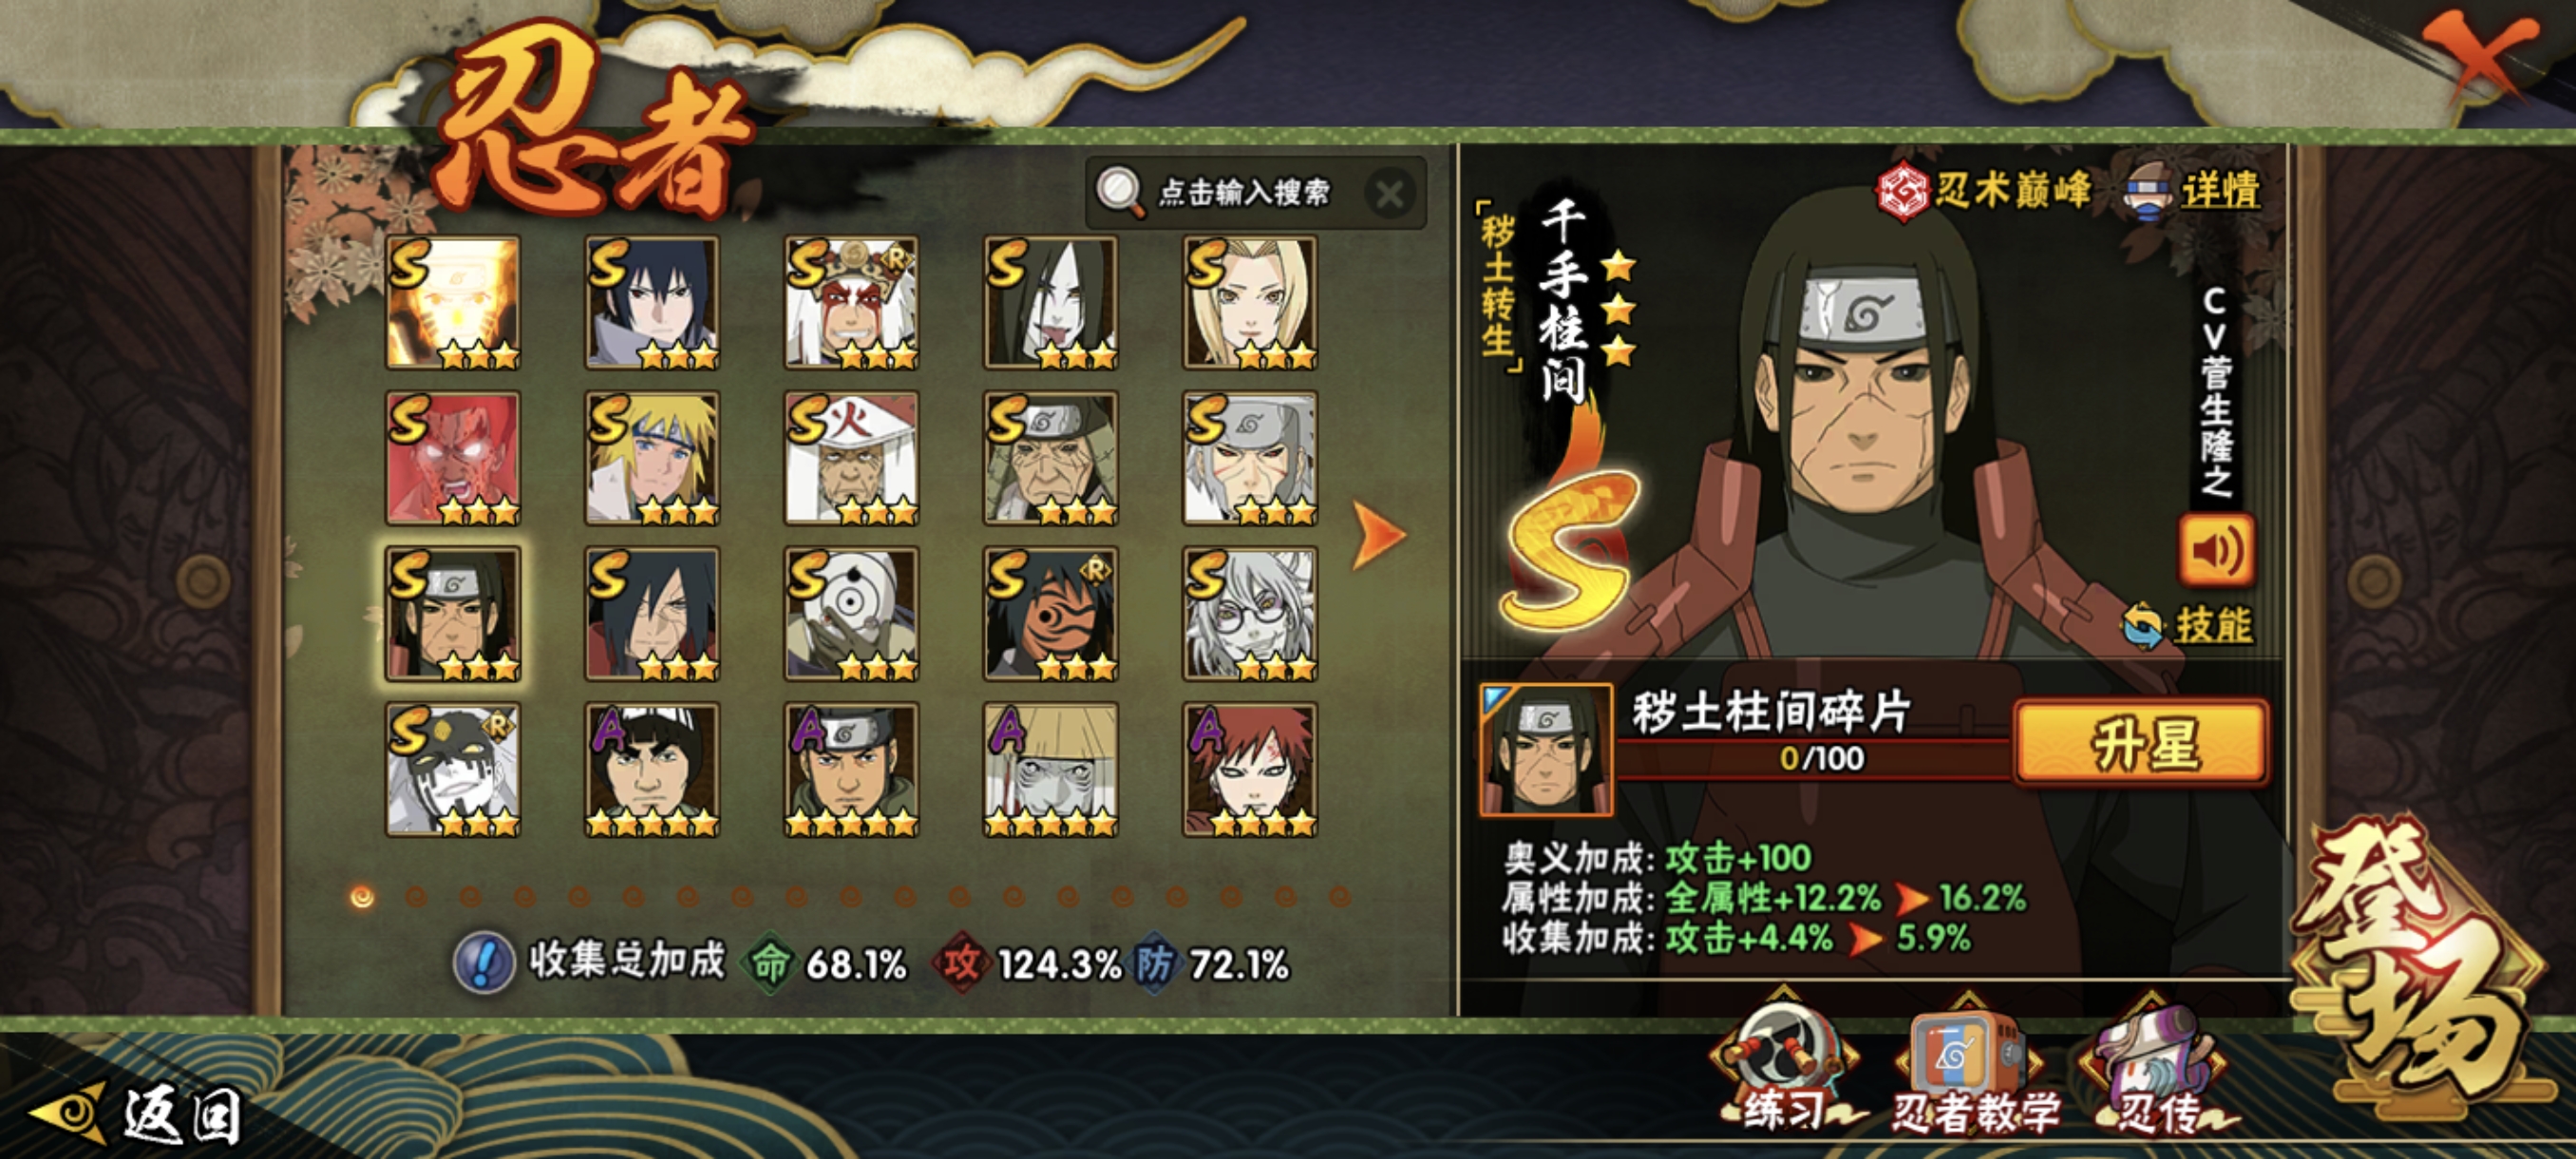The image size is (2576, 1159).
Task: Select the second page indicator dot
Action: tap(416, 896)
